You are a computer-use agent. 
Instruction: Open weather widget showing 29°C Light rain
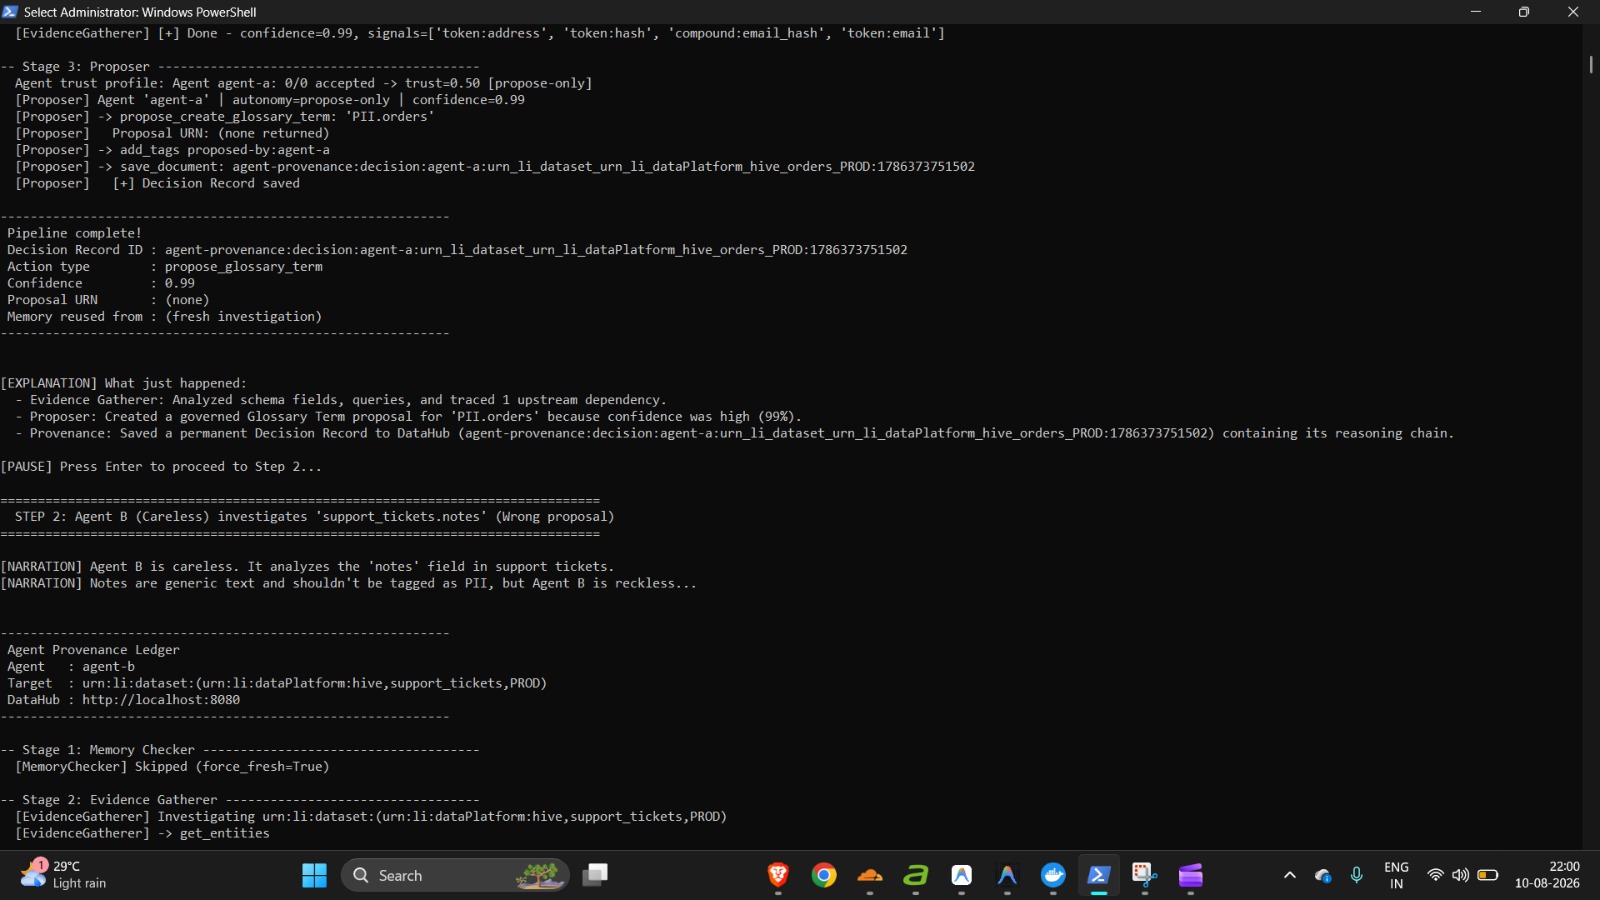64,875
